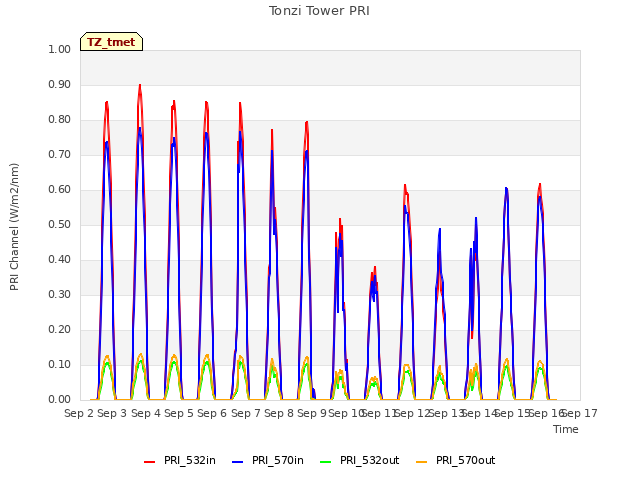Click the 0.70 y-axis tick label

60,155
